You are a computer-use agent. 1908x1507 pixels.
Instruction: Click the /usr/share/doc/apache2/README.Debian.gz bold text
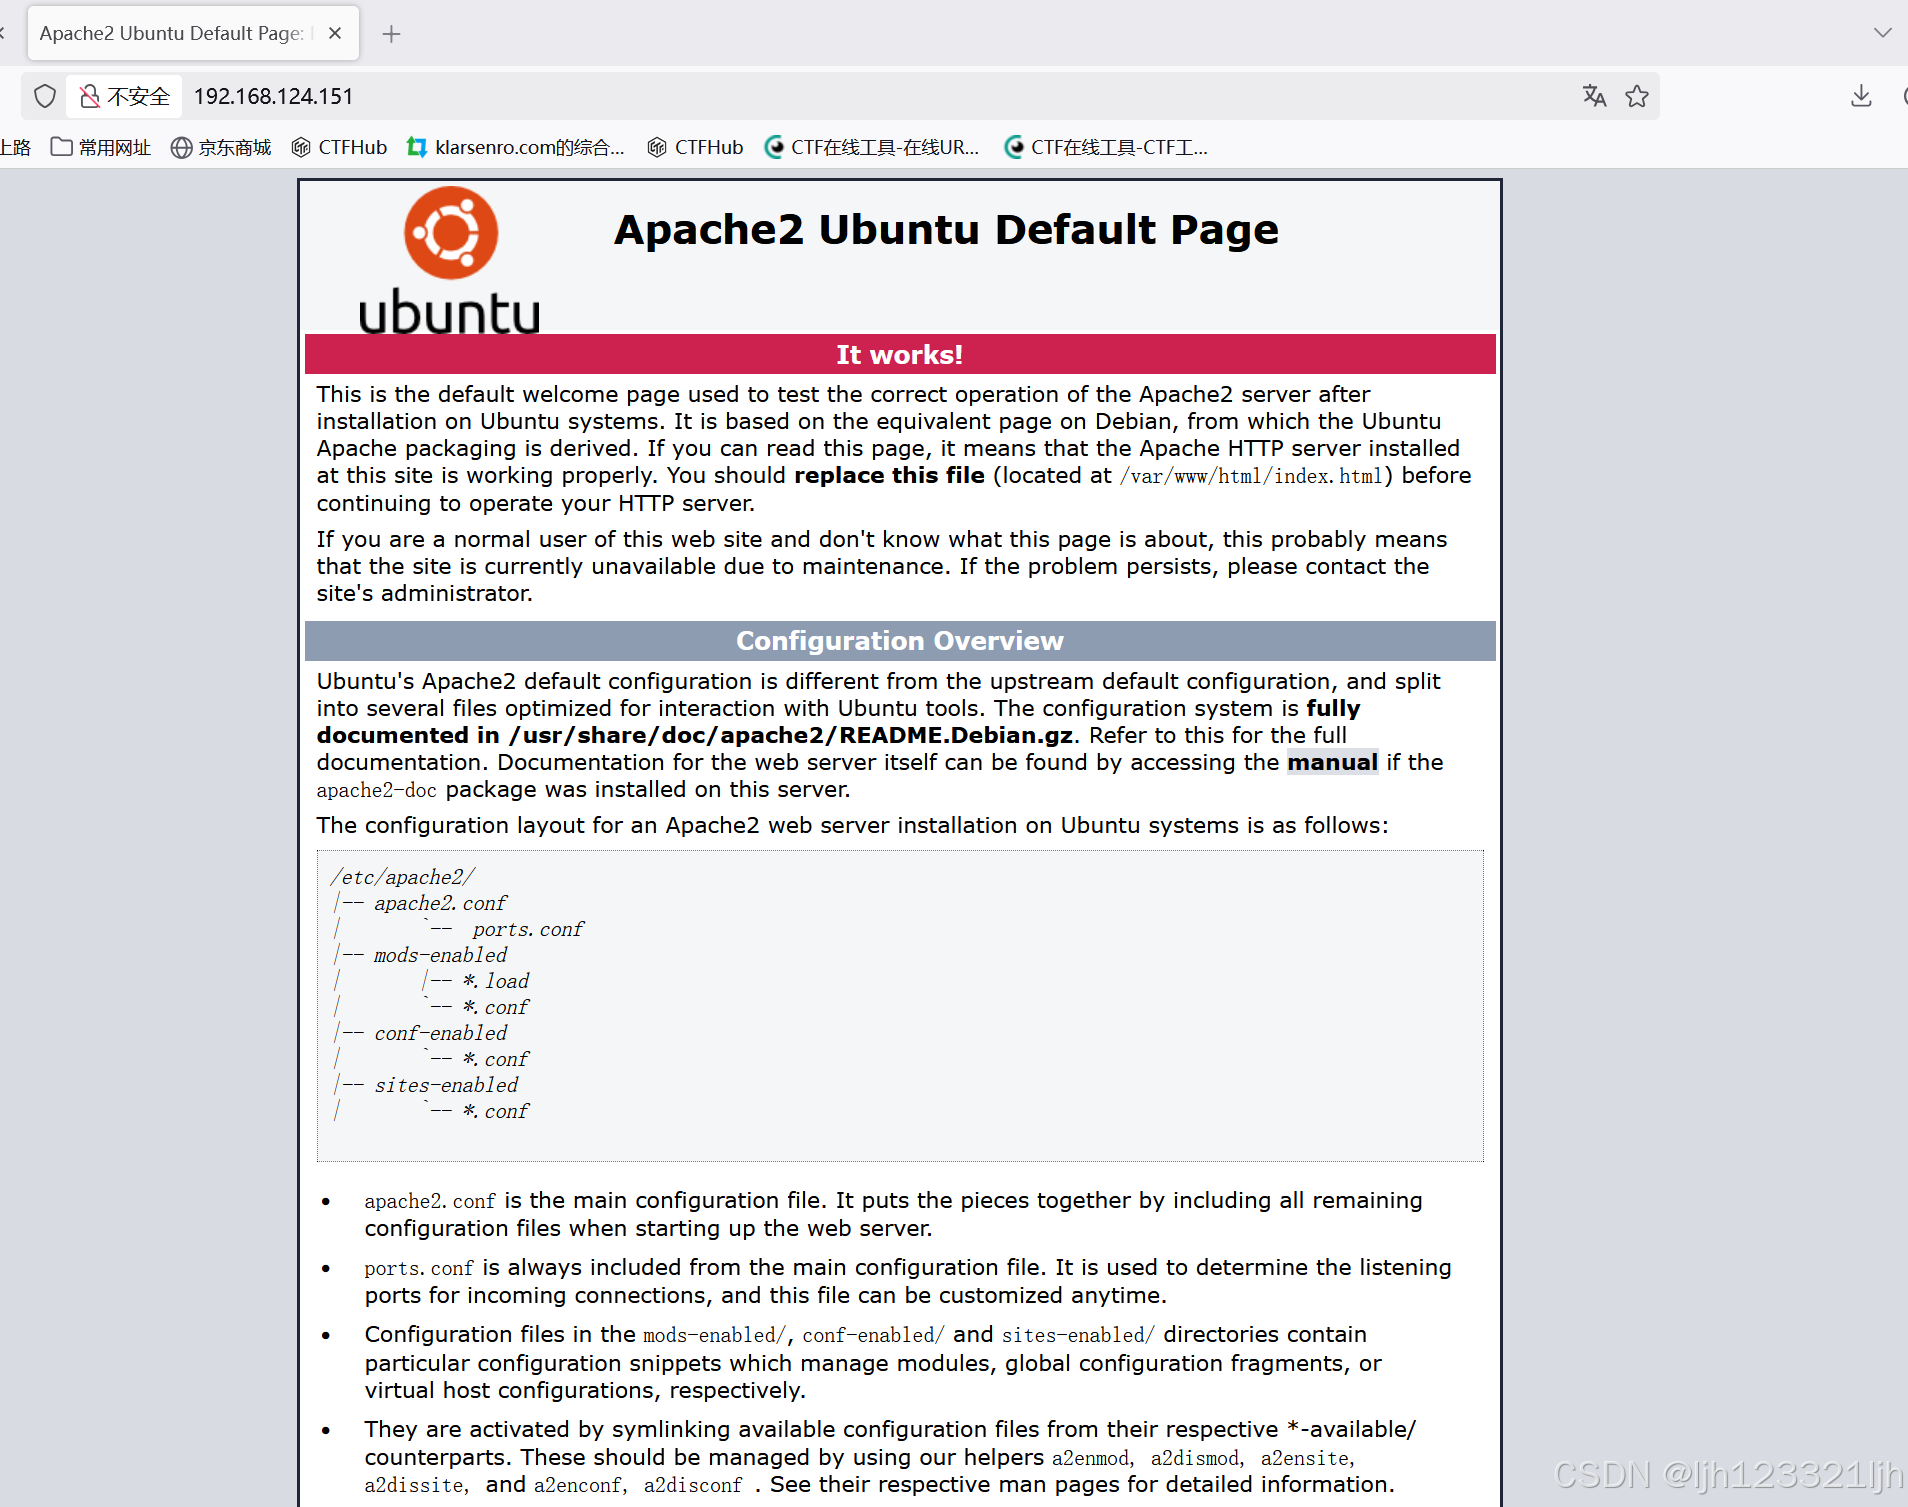click(x=791, y=735)
